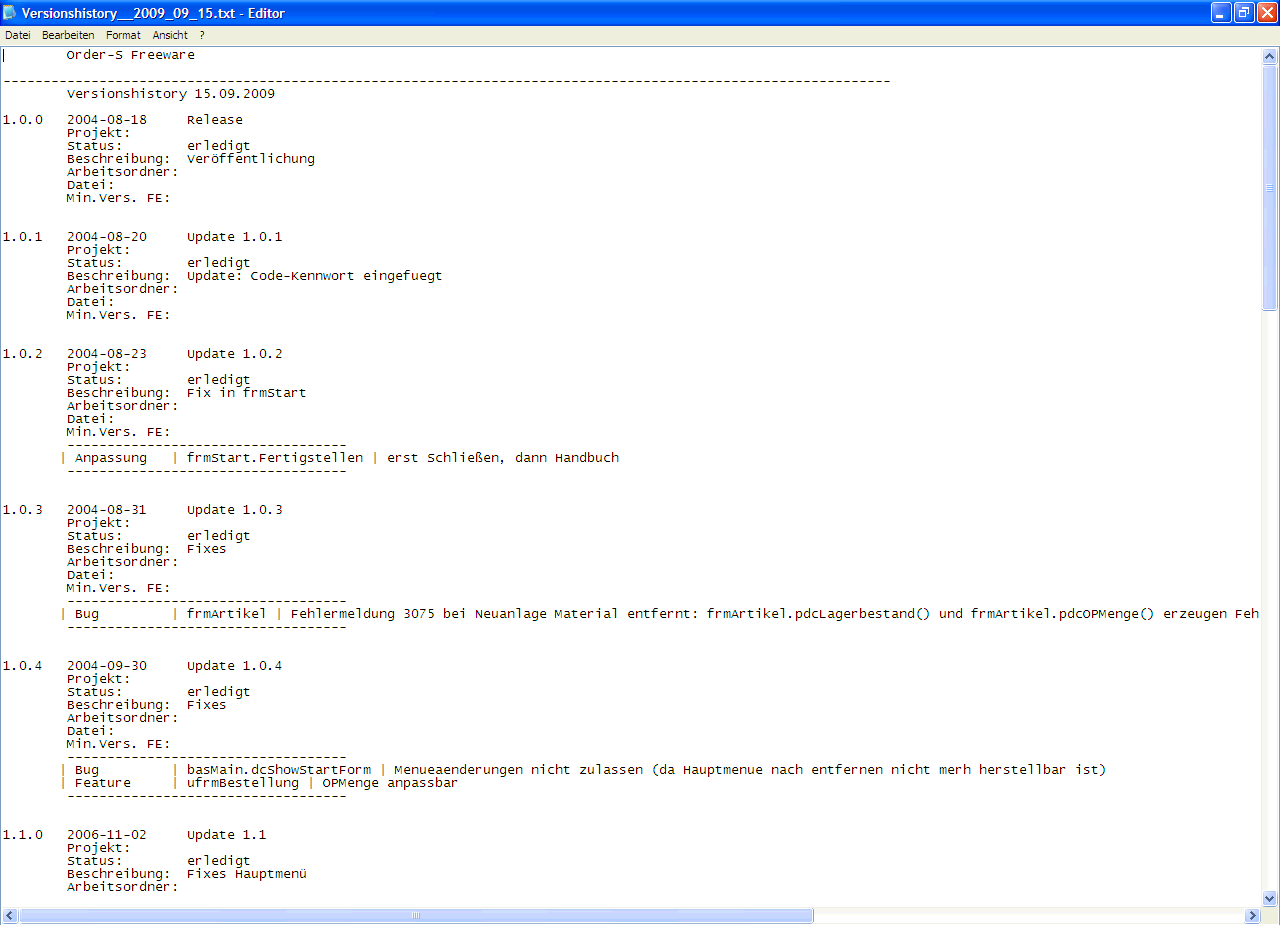
Task: Open the Format menu
Action: coord(123,35)
